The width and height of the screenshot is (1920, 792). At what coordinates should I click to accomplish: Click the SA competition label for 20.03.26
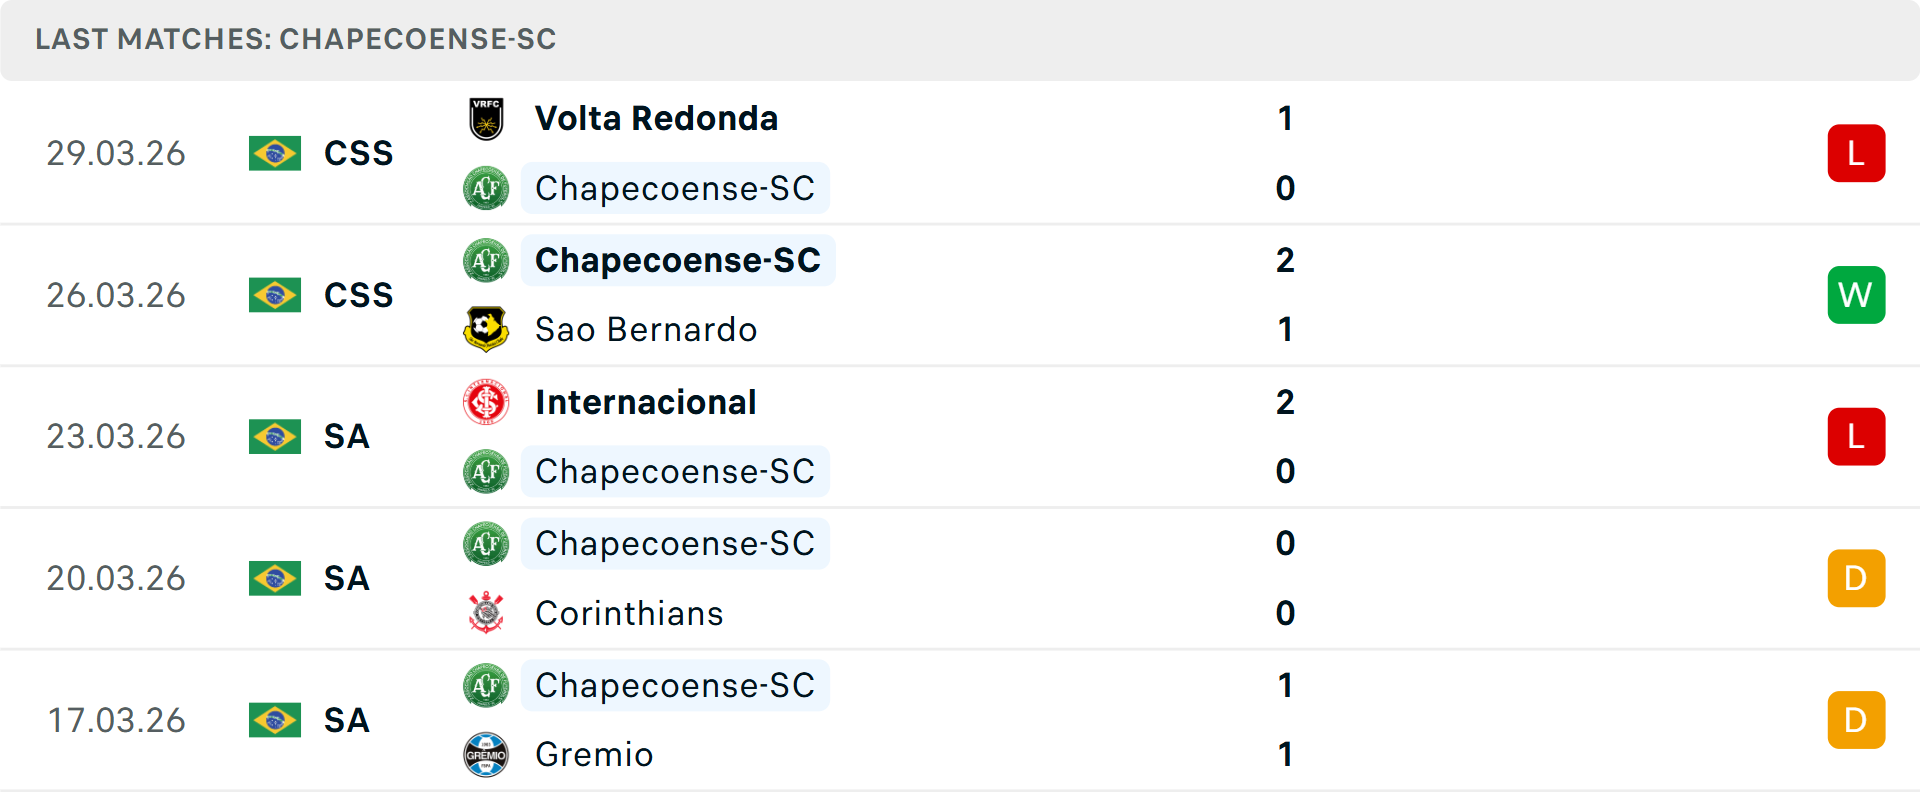pos(347,578)
